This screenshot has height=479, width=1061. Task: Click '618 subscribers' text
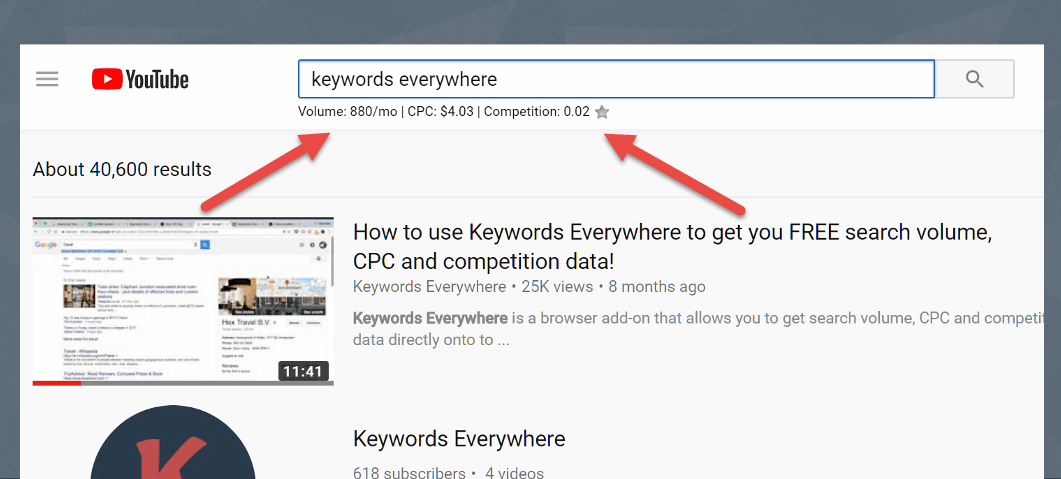click(409, 473)
